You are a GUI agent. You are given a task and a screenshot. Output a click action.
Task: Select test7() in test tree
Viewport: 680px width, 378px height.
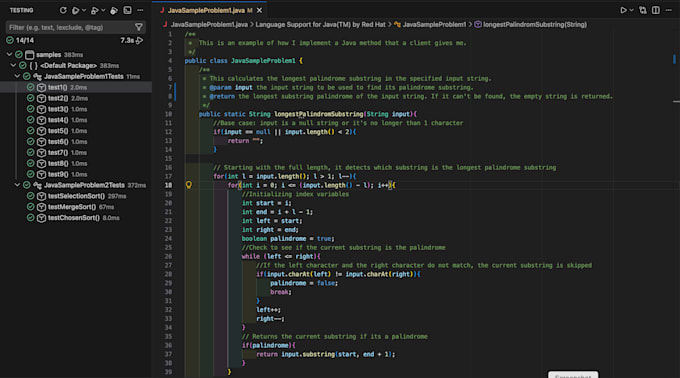click(76, 152)
